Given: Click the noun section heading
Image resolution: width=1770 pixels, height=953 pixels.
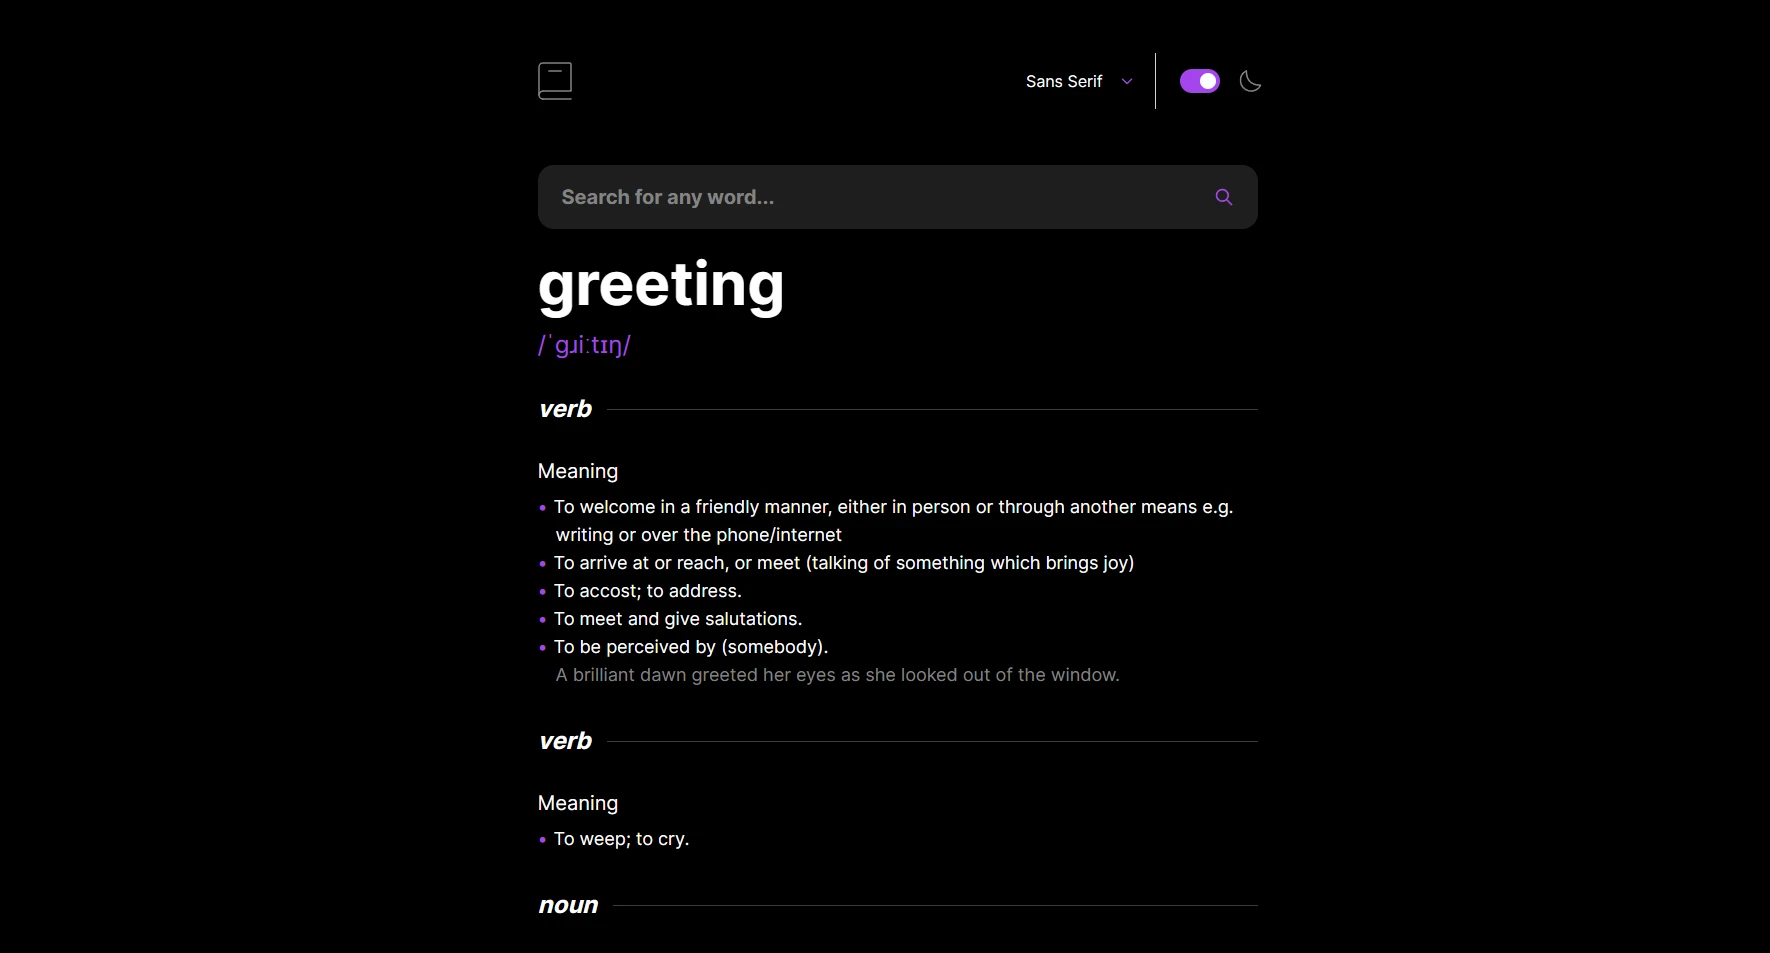Looking at the screenshot, I should [x=568, y=905].
